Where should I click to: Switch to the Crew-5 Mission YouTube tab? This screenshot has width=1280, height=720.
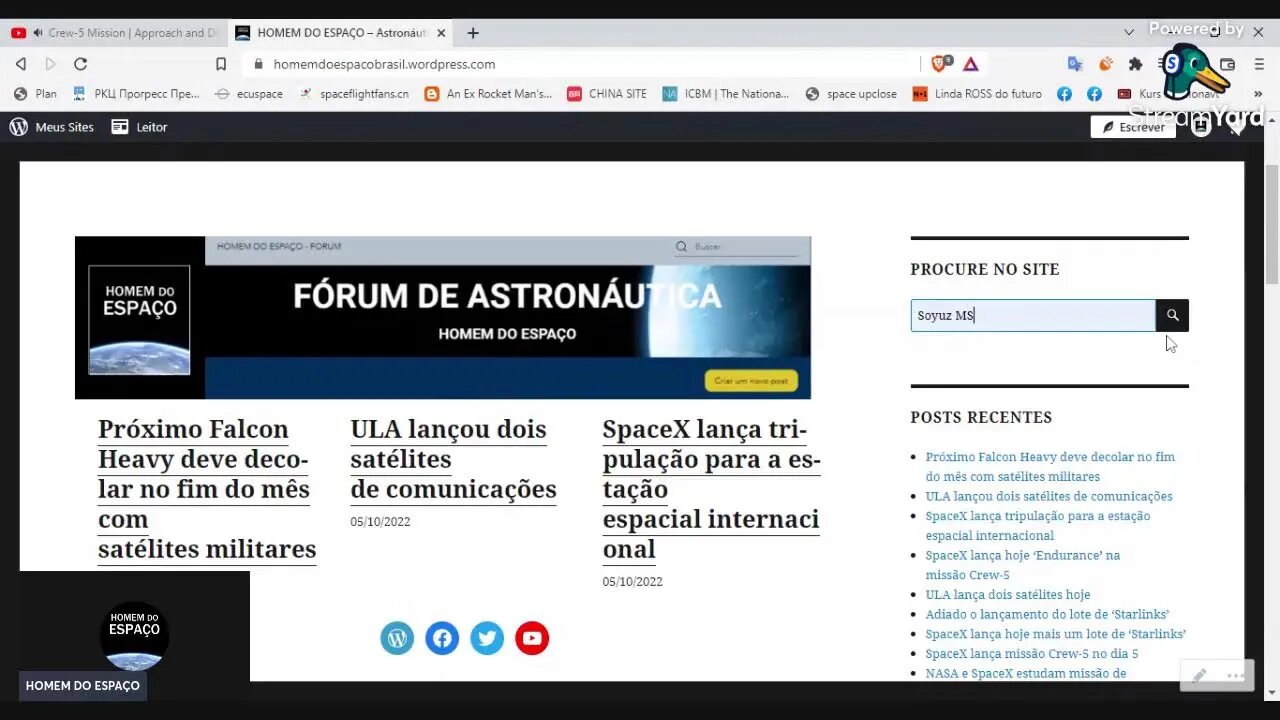coord(114,33)
